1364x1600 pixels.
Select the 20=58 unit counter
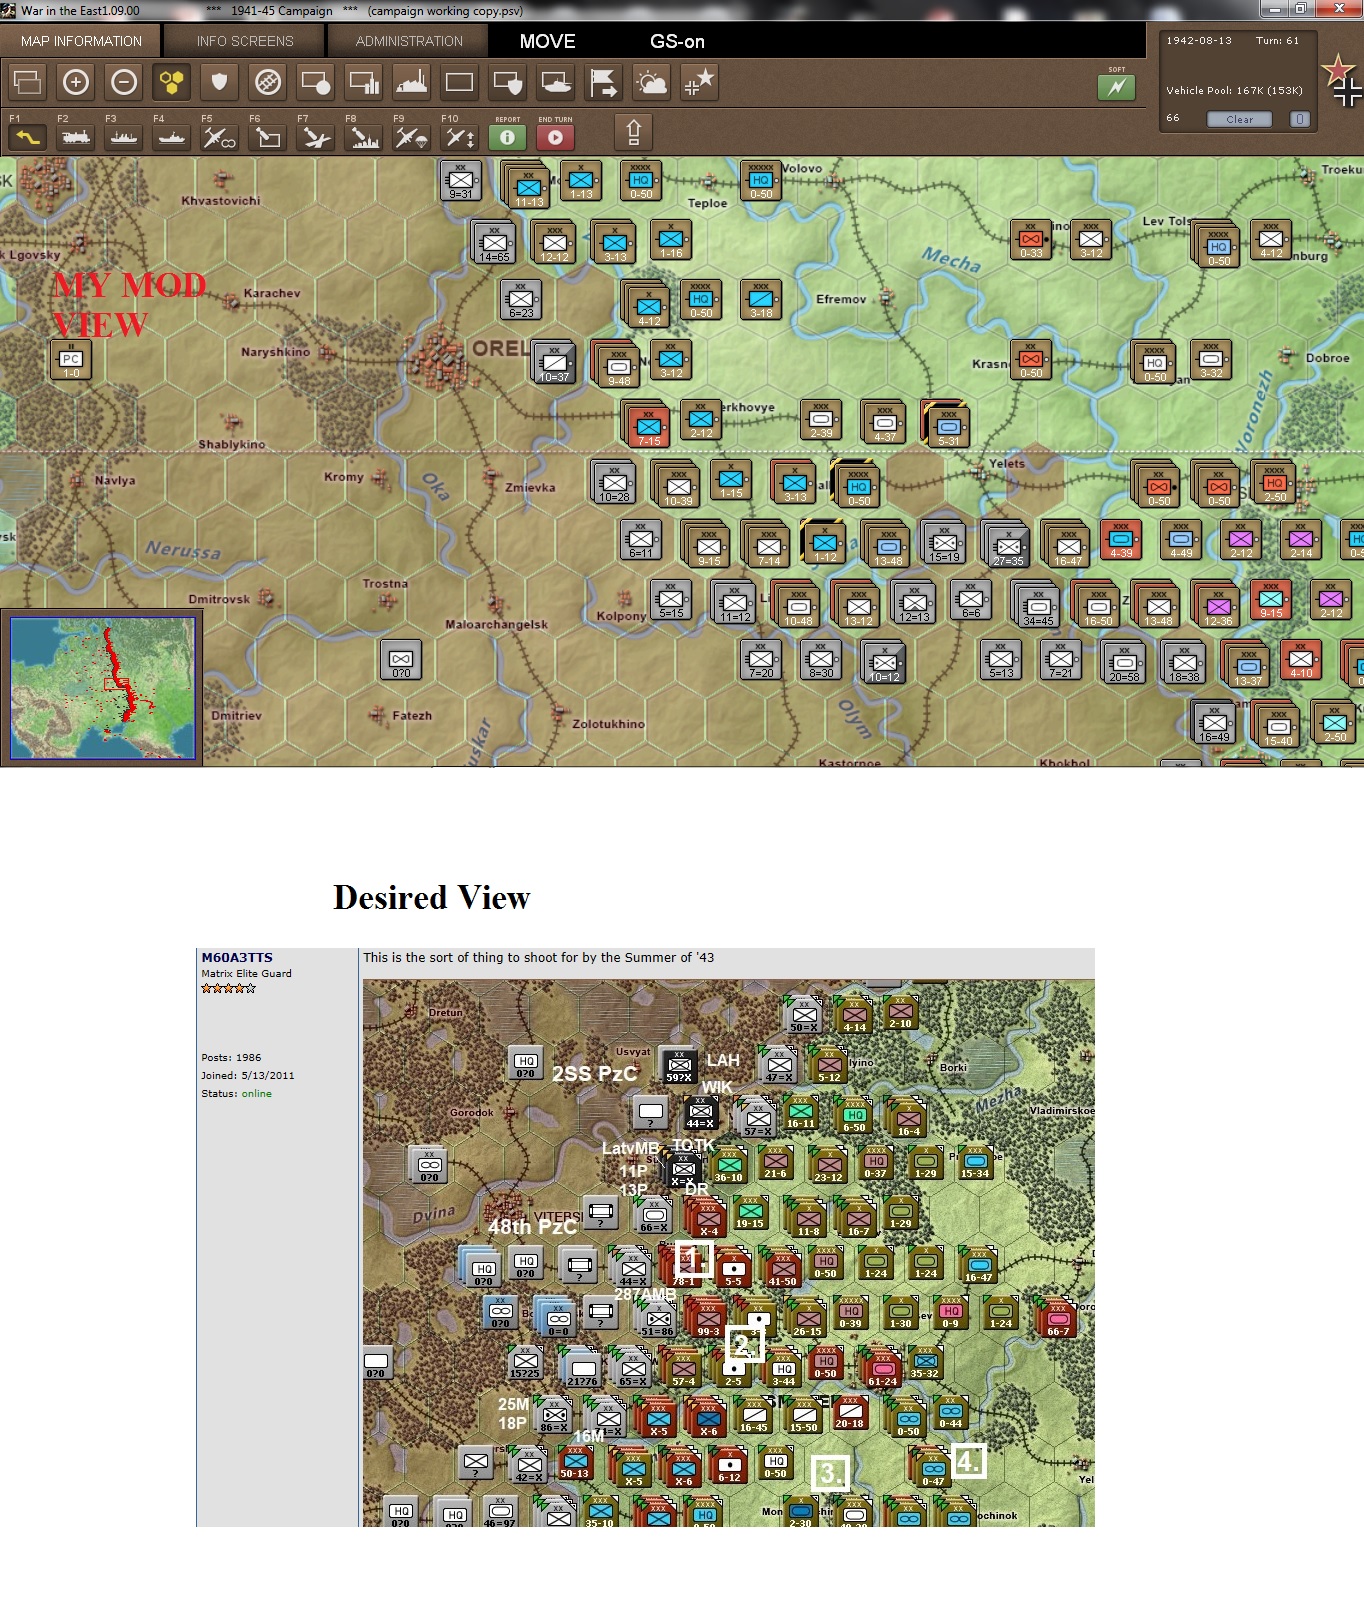(1123, 662)
